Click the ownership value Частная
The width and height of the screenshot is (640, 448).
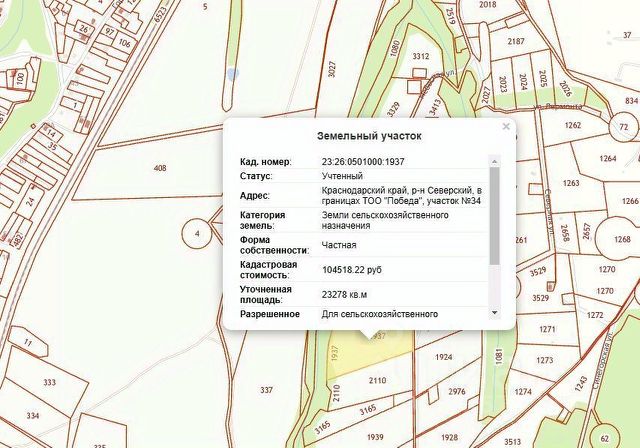[x=339, y=245]
